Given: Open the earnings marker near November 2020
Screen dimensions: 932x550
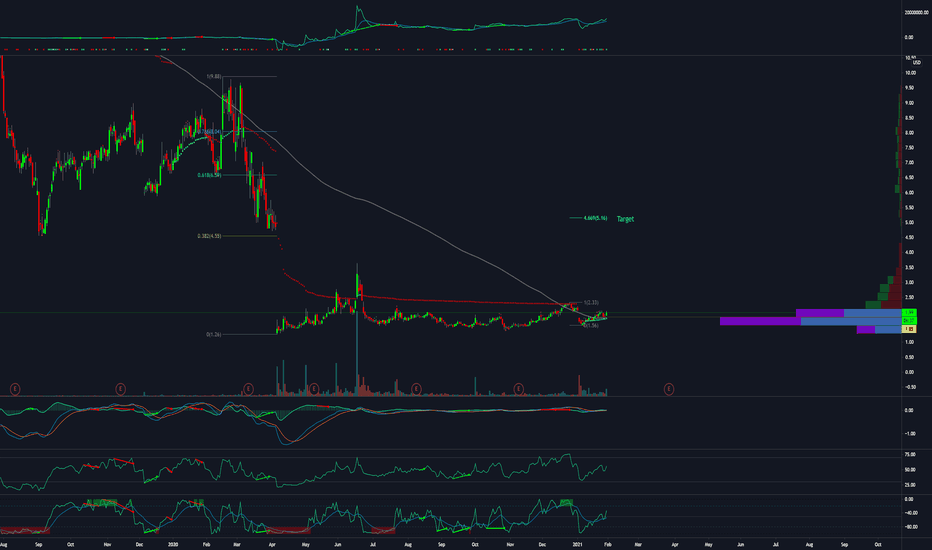Looking at the screenshot, I should (518, 389).
